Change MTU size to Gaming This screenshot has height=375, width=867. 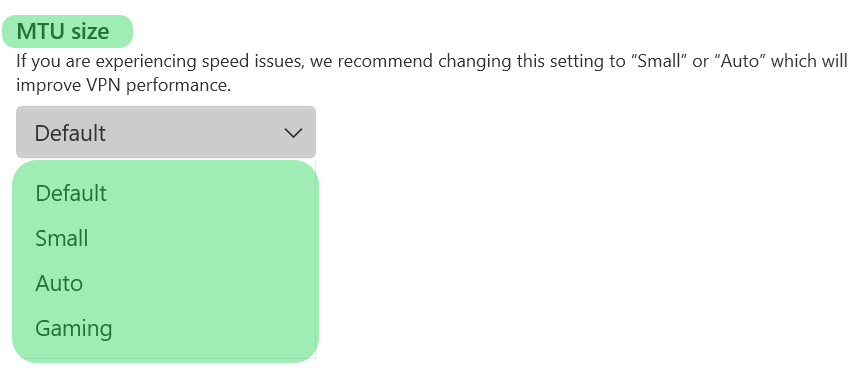[x=165, y=329]
